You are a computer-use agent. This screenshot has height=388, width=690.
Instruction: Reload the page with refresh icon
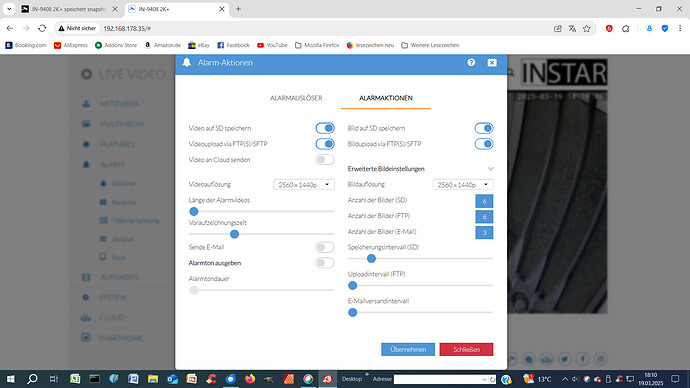click(42, 28)
